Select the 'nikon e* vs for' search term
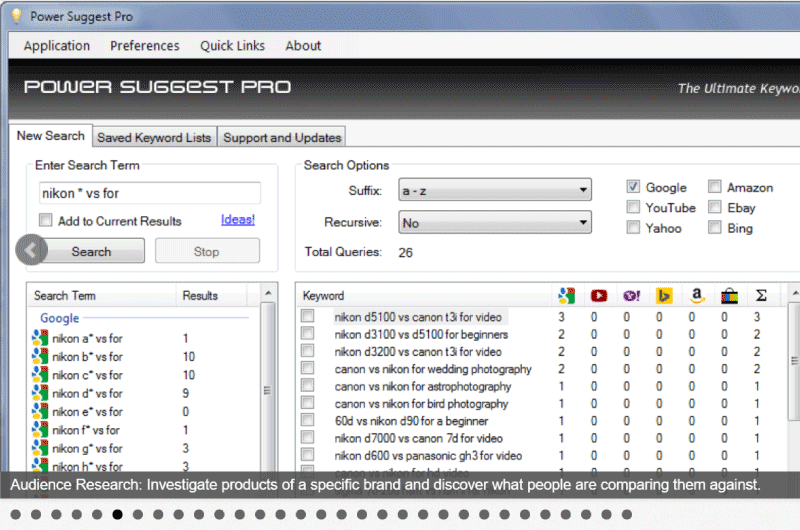The image size is (800, 530). 87,412
